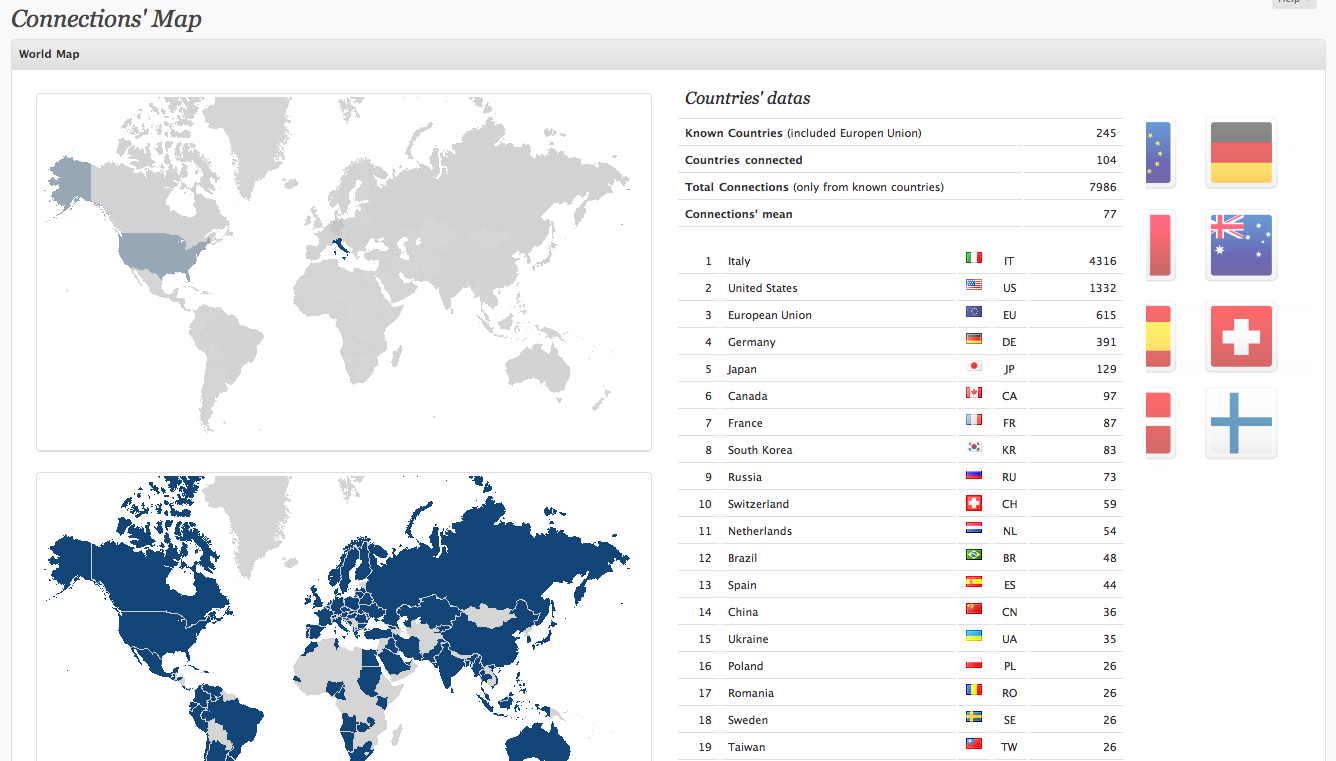The height and width of the screenshot is (761, 1336).
Task: Click the Poland flag icon in row 16
Action: pos(973,663)
